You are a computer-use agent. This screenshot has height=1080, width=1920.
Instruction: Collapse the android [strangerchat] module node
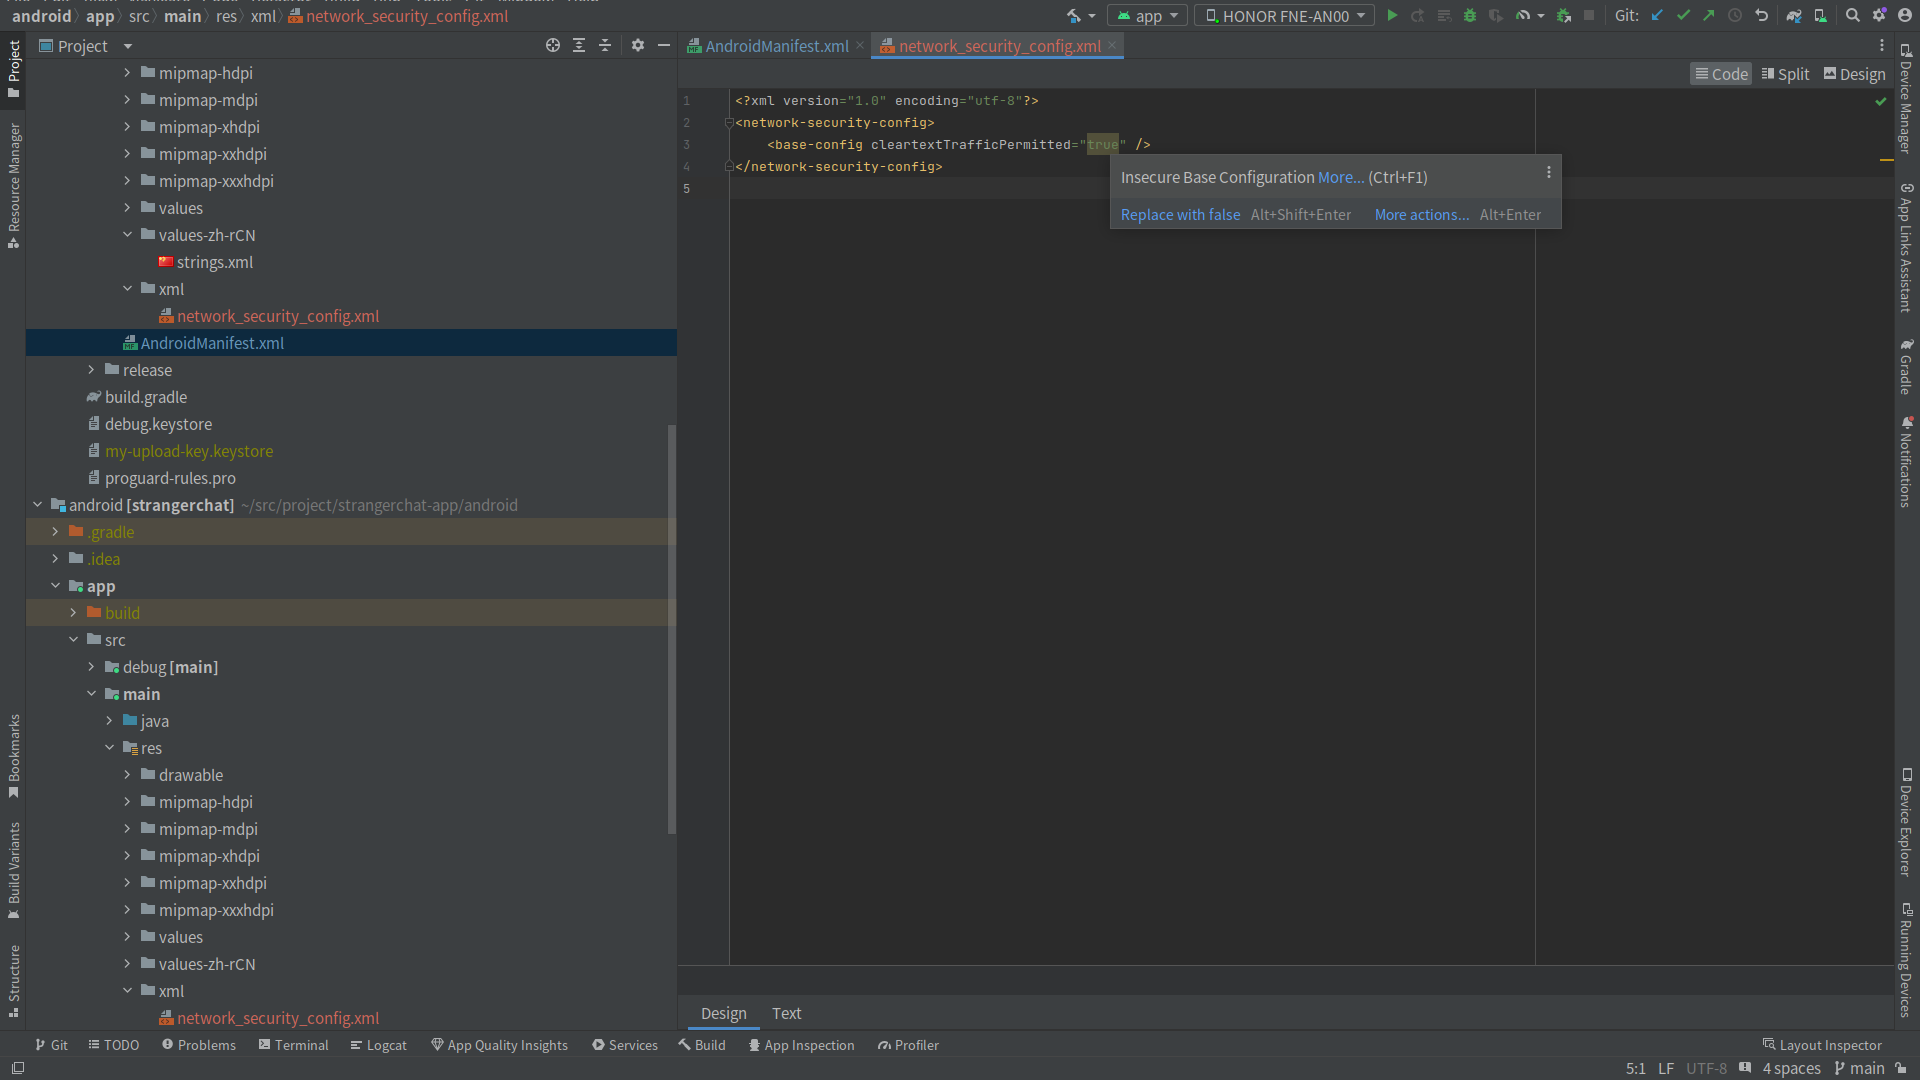37,505
